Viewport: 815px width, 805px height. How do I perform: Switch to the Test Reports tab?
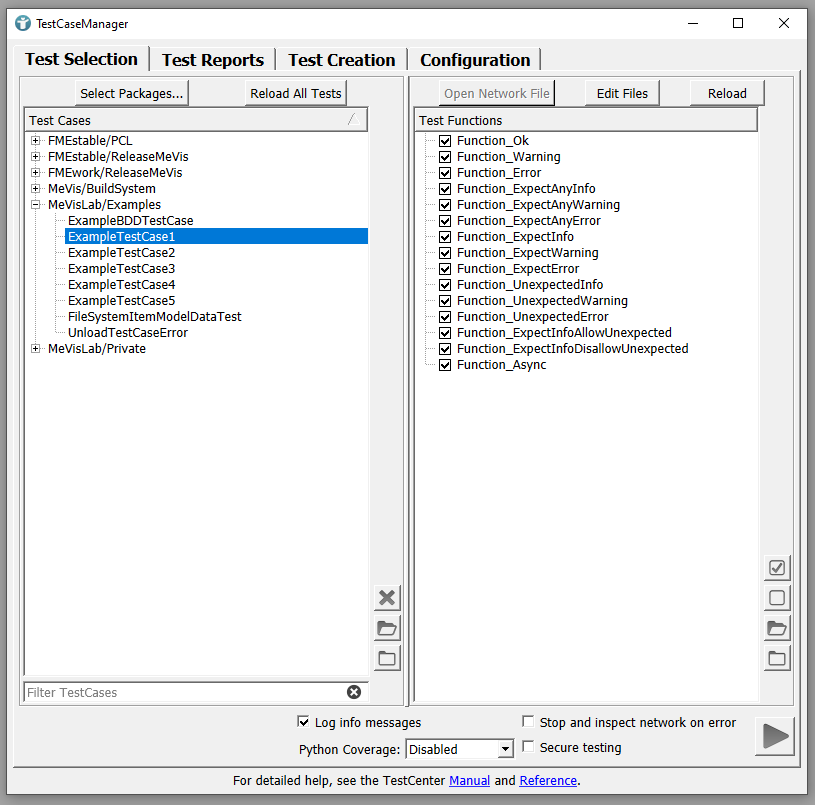point(212,60)
